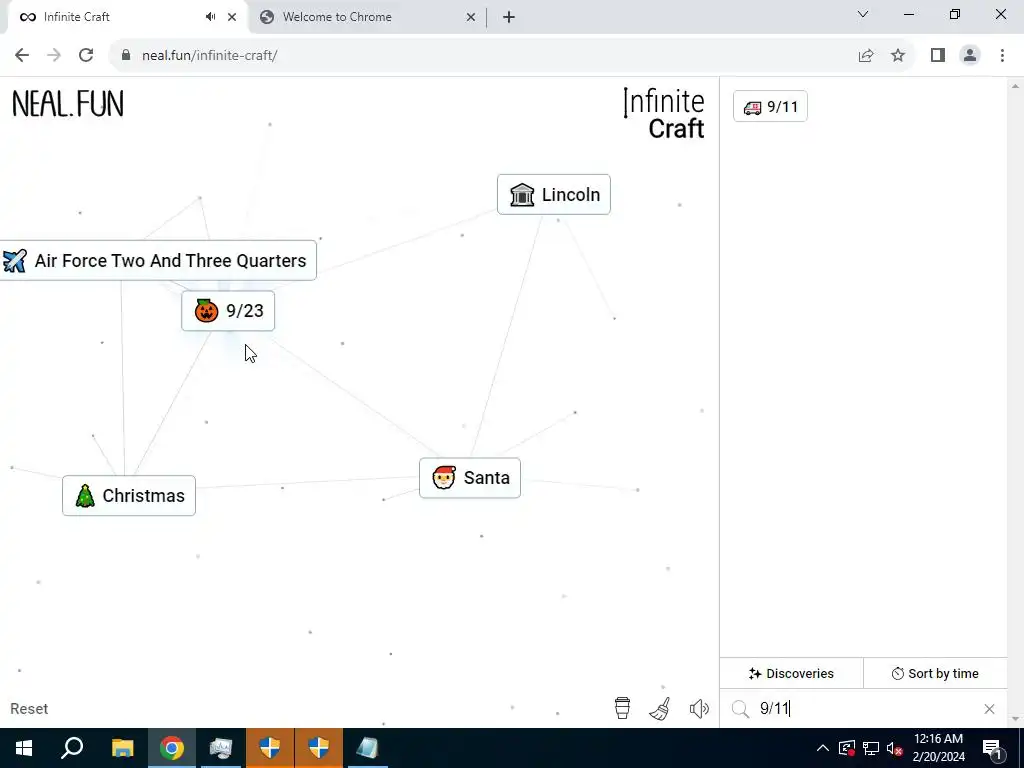The width and height of the screenshot is (1024, 768).
Task: Click the computer monitor app in the taskbar
Action: tap(221, 748)
